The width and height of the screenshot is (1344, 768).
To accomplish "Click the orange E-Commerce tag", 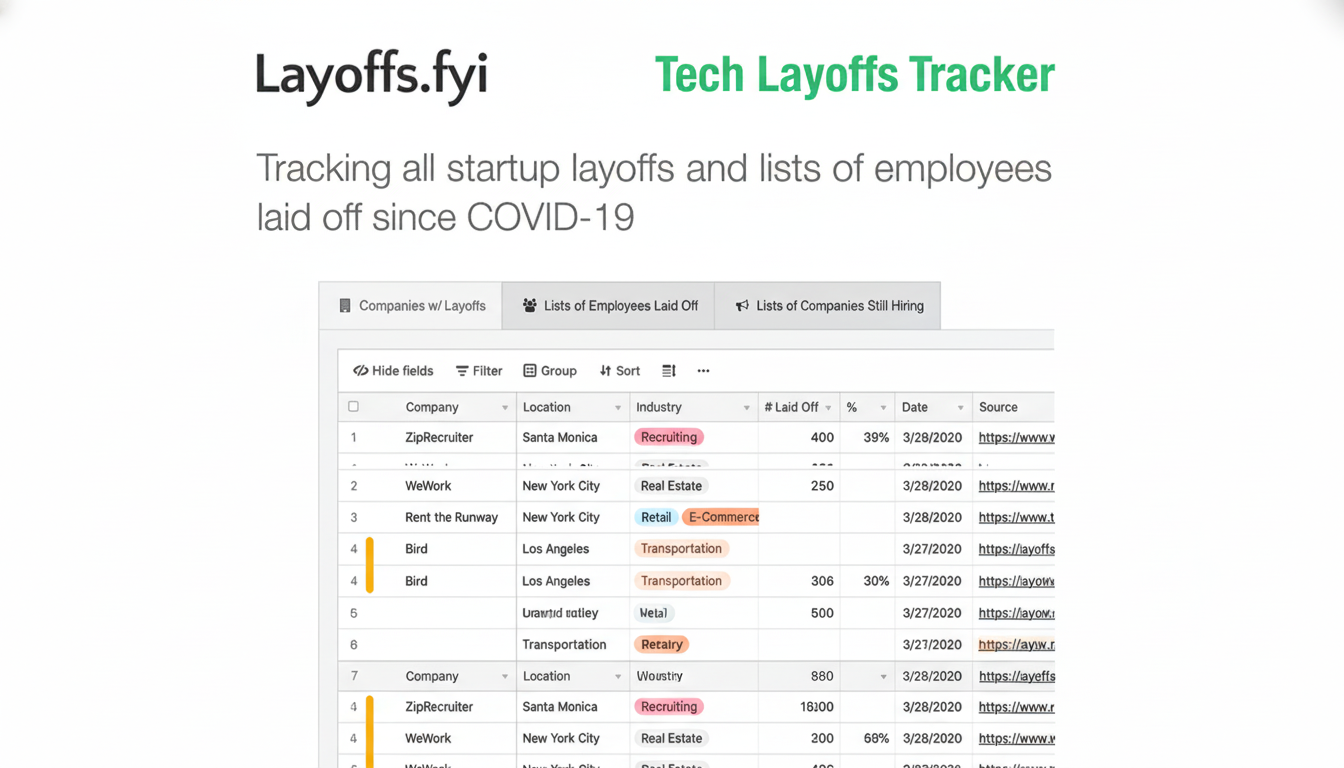I will (x=722, y=517).
